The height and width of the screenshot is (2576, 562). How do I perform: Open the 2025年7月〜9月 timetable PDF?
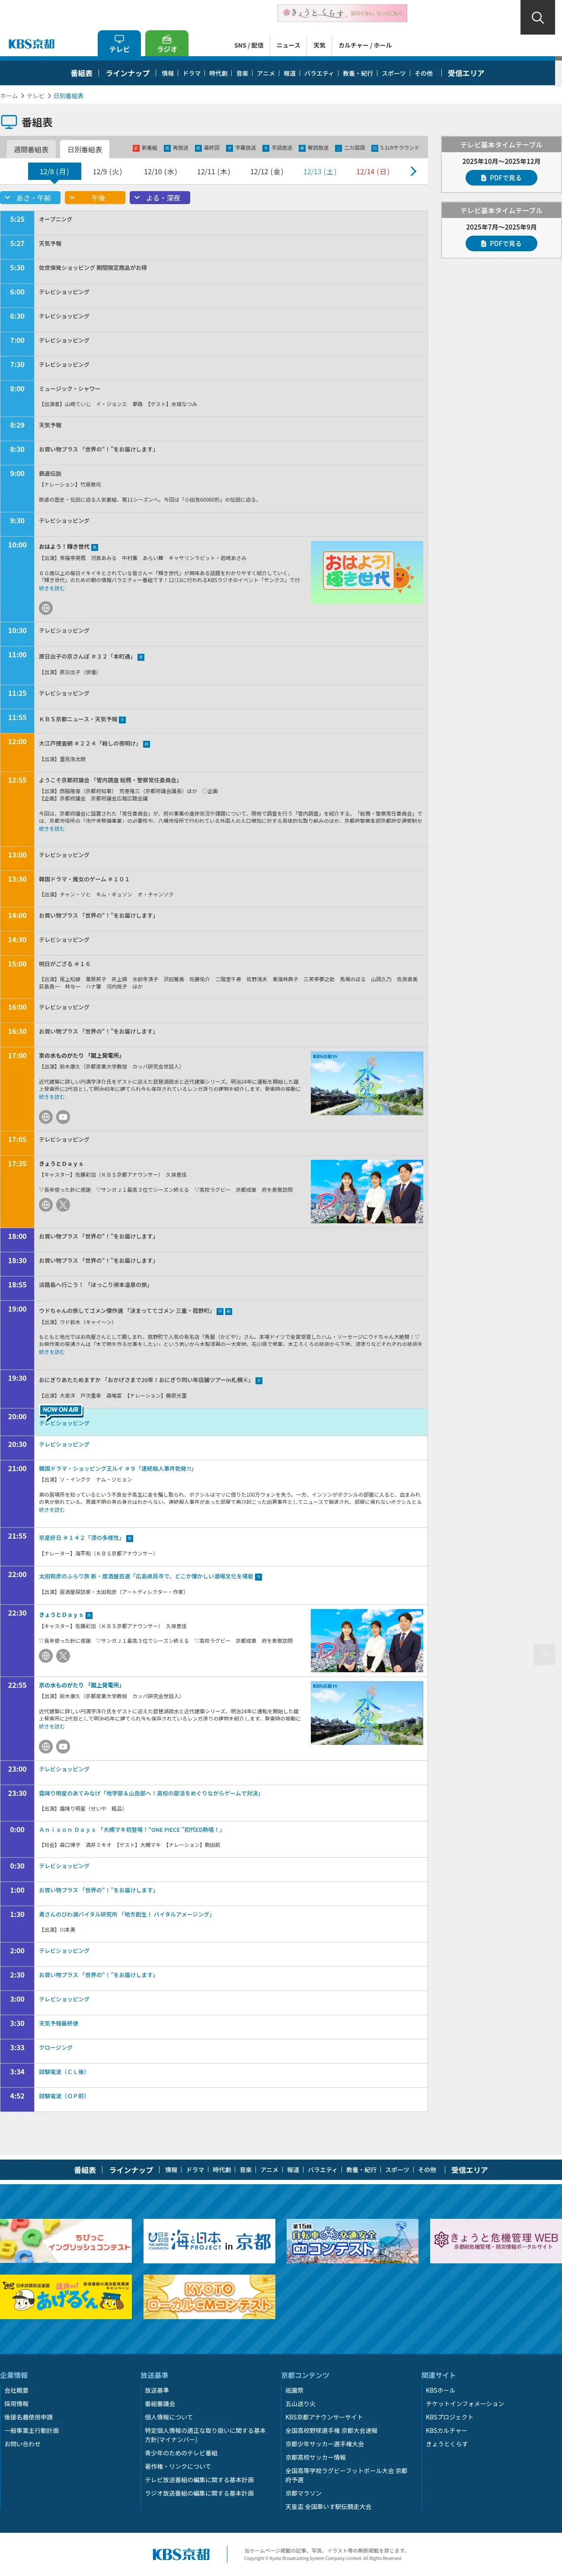pyautogui.click(x=501, y=243)
